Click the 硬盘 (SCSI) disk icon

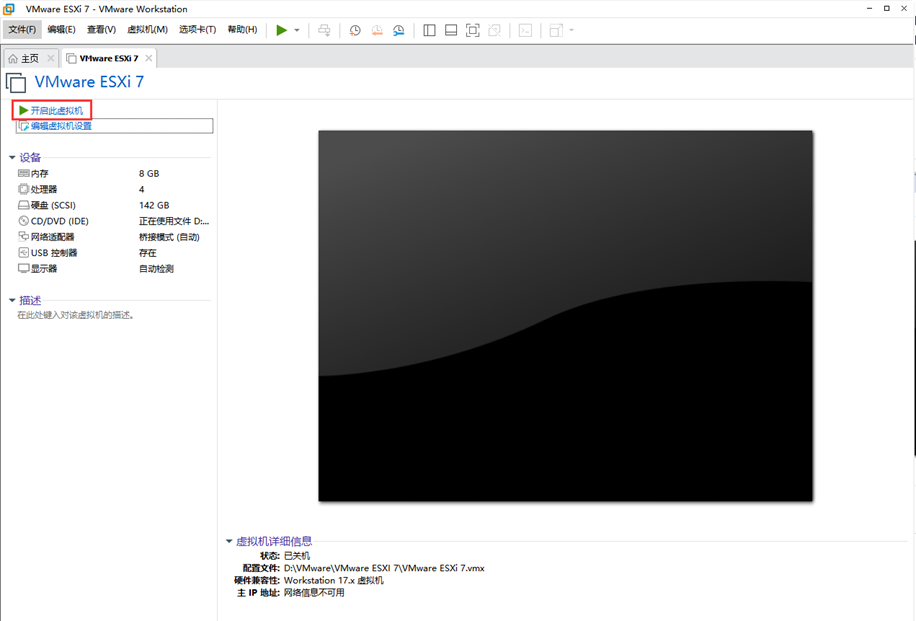[x=23, y=205]
